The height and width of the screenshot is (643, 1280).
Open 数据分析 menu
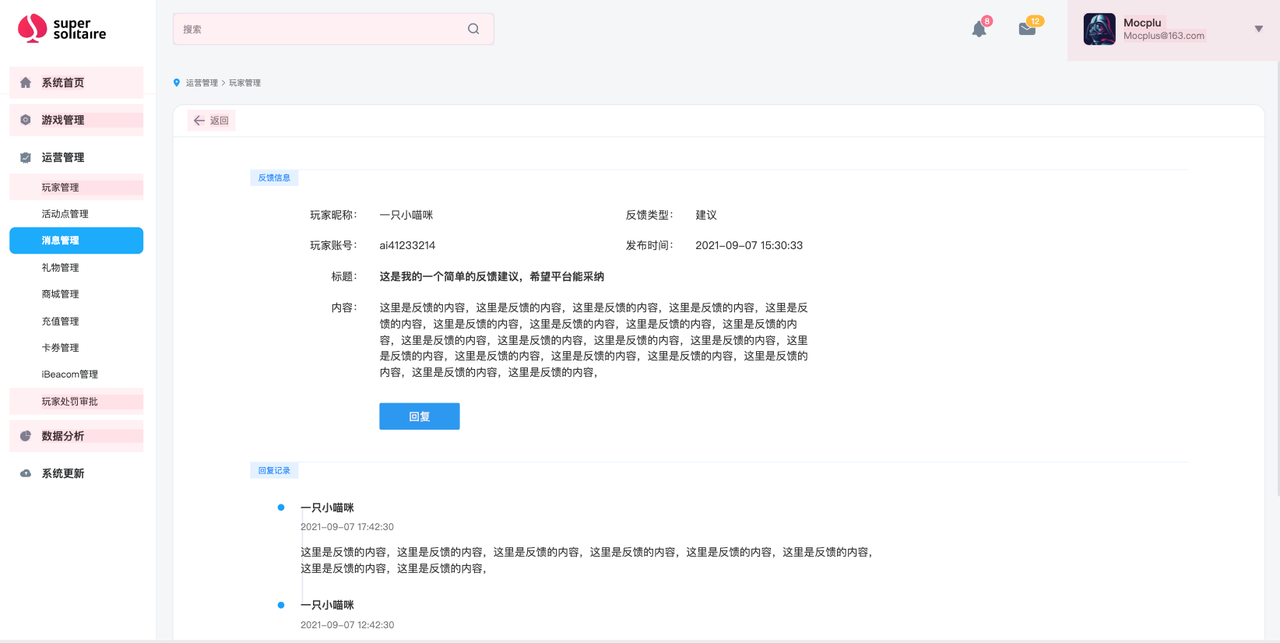[x=76, y=436]
